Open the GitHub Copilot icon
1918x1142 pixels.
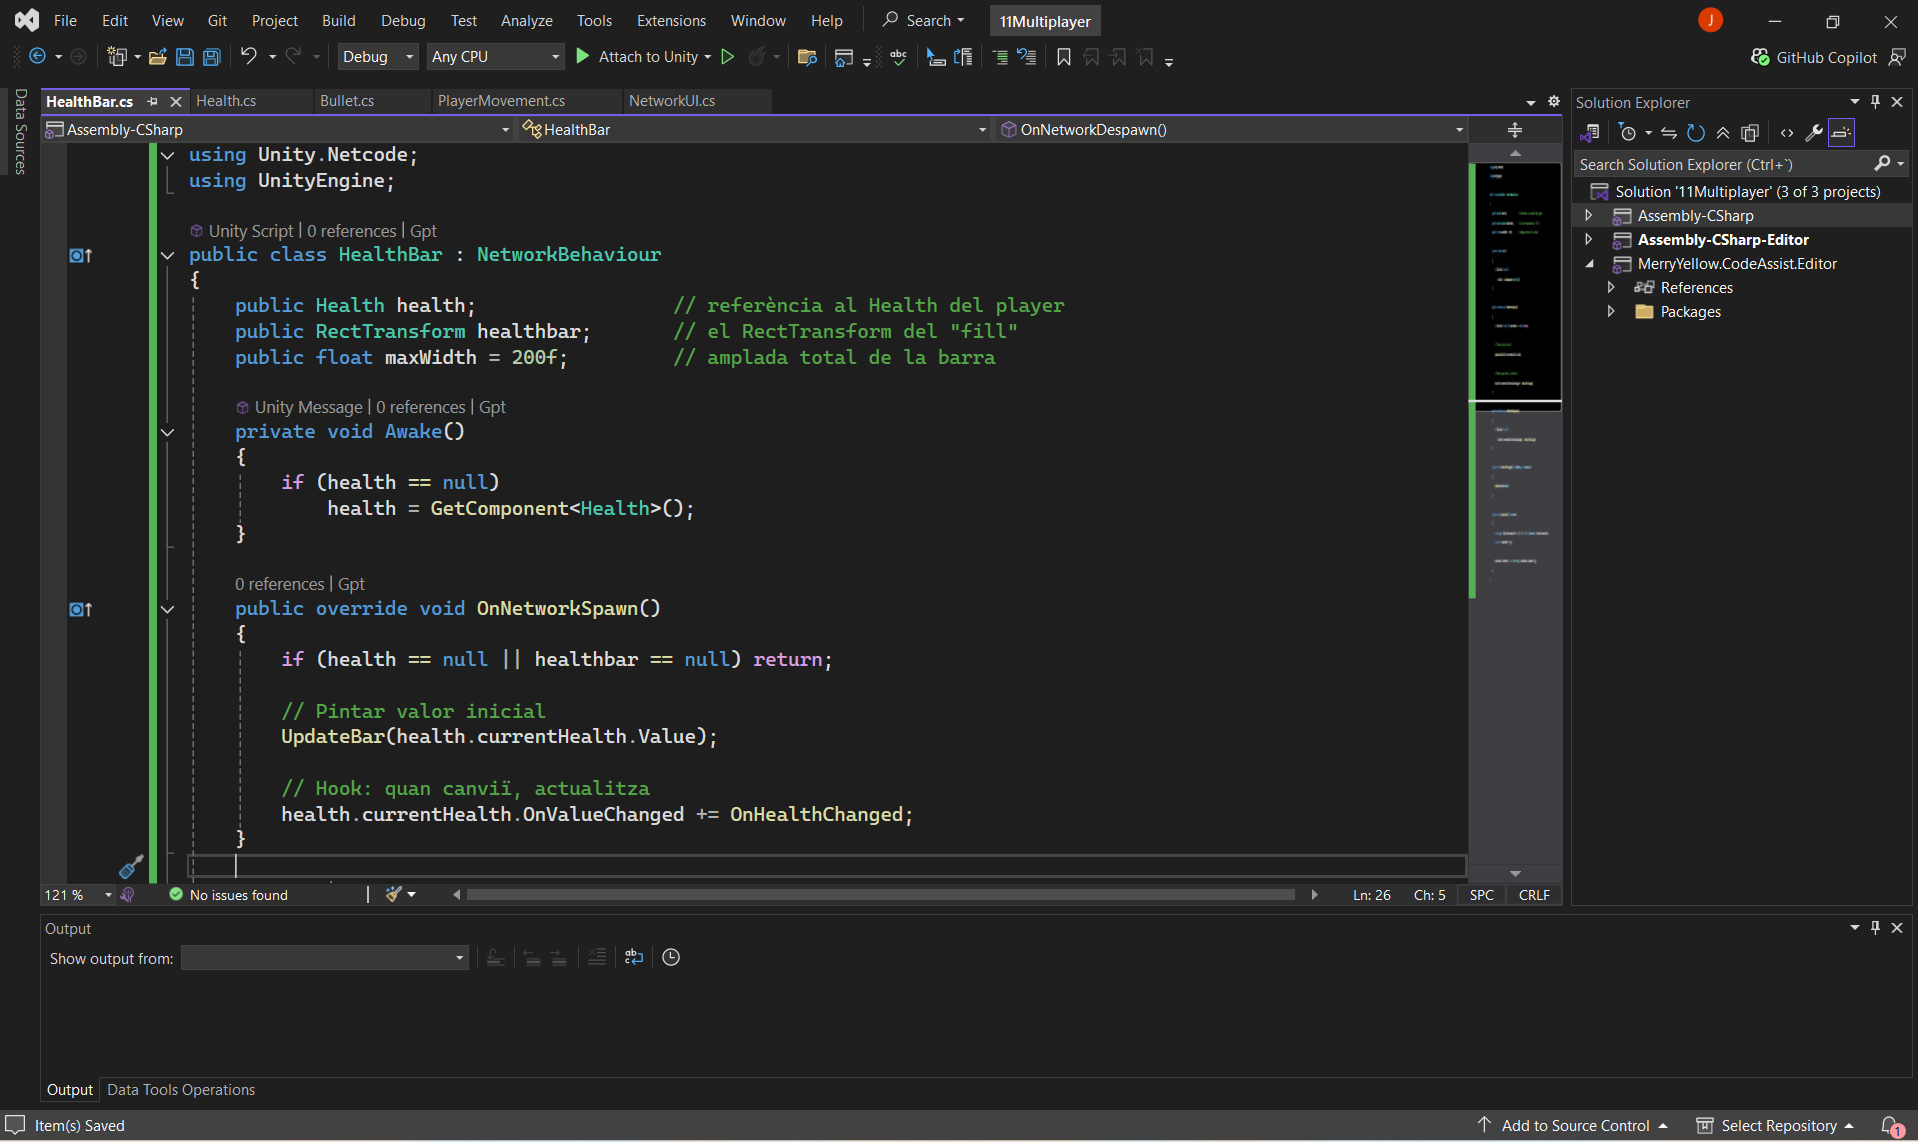1760,57
